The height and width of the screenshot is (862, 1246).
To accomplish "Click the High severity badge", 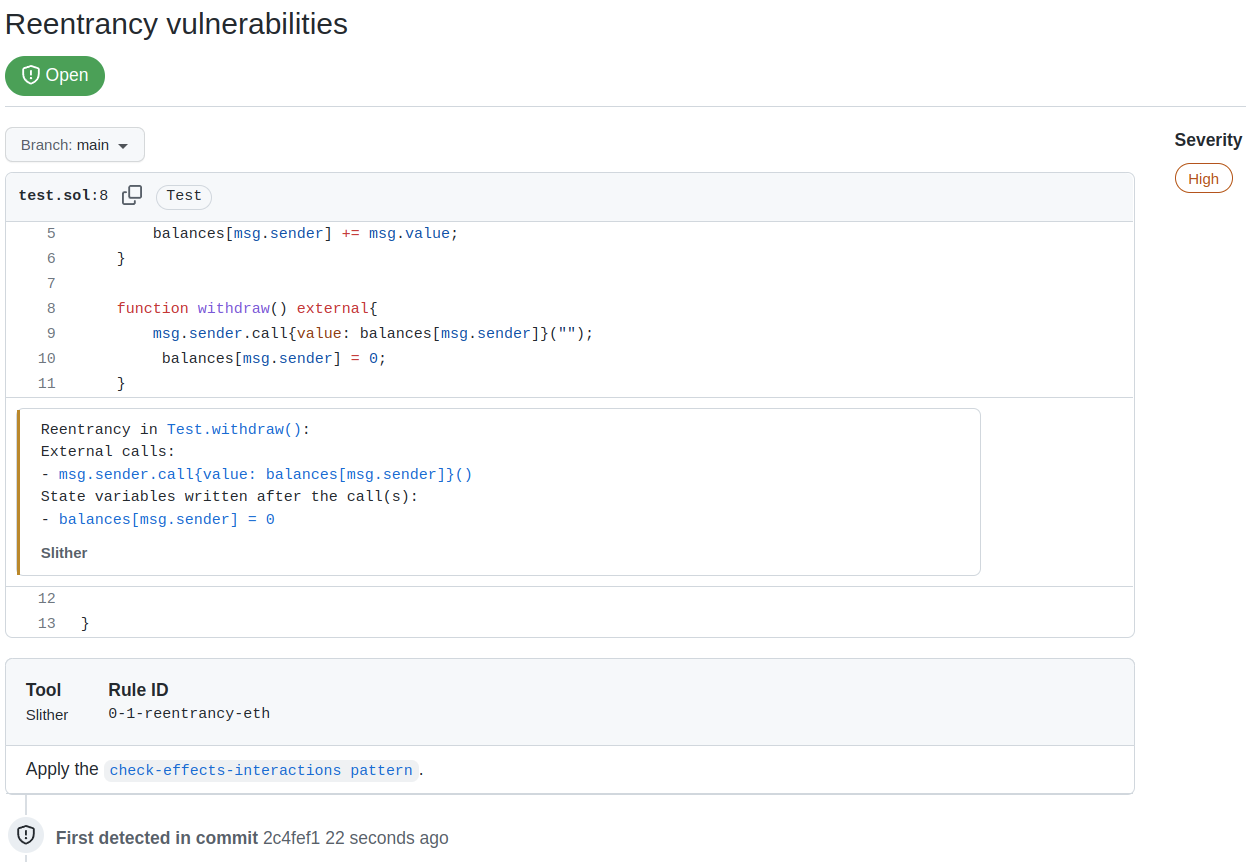I will pyautogui.click(x=1203, y=179).
